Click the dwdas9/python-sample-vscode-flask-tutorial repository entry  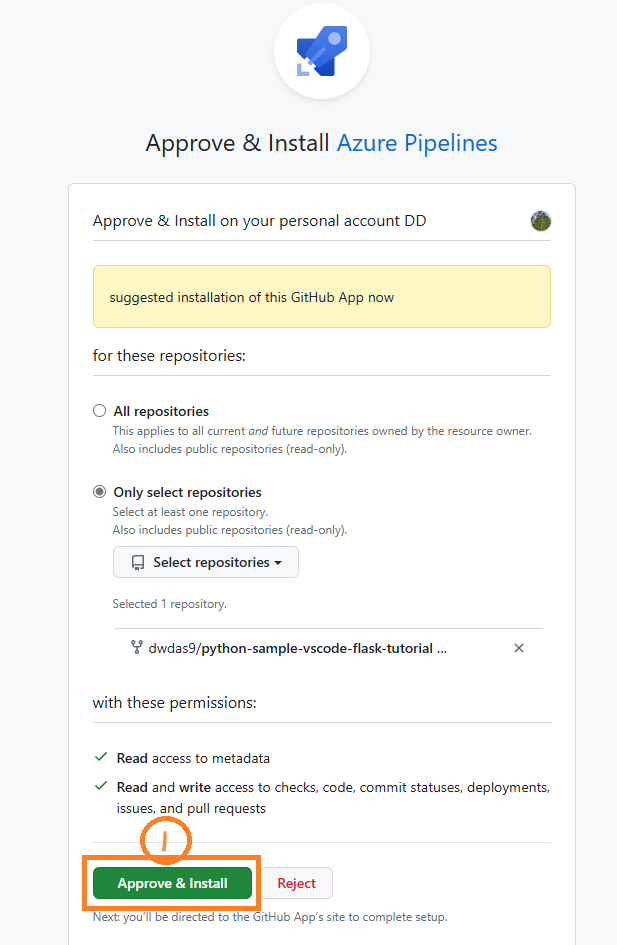(x=298, y=648)
